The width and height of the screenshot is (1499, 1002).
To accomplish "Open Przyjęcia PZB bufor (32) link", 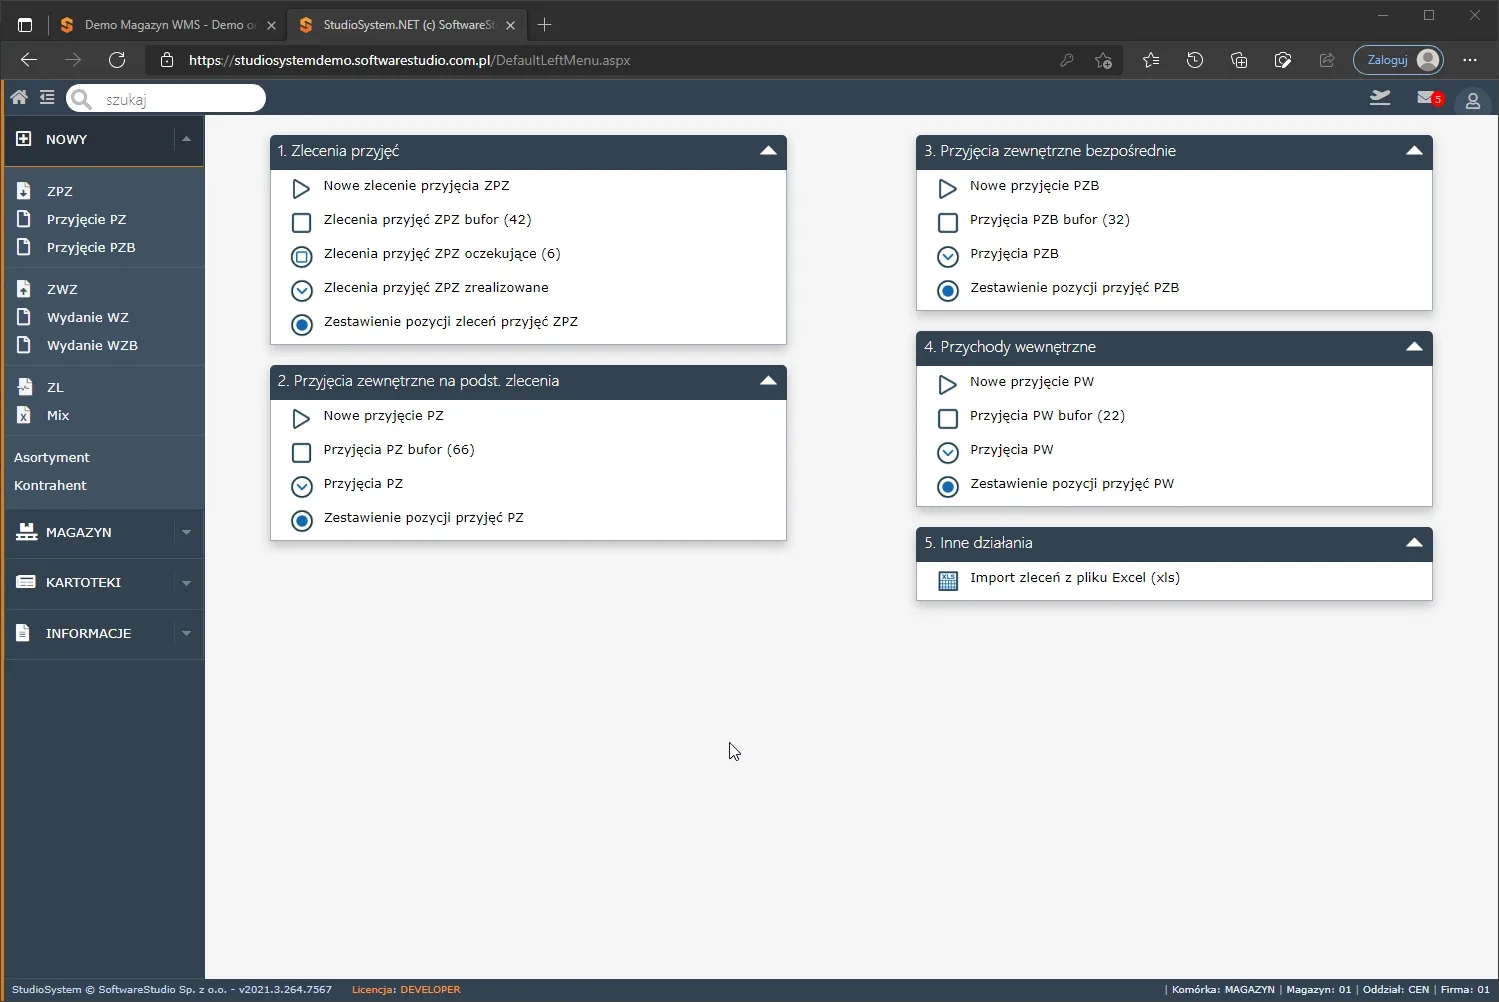I will click(1050, 220).
